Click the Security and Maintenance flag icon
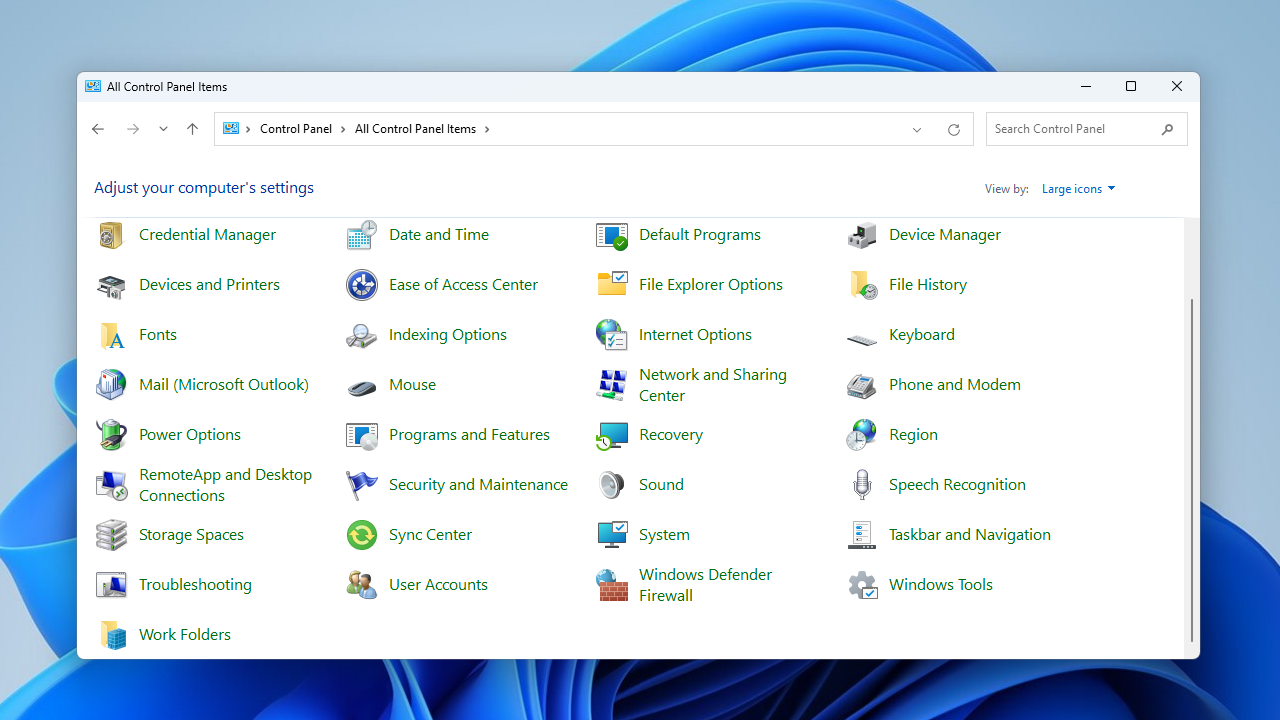The height and width of the screenshot is (720, 1280). click(x=361, y=485)
